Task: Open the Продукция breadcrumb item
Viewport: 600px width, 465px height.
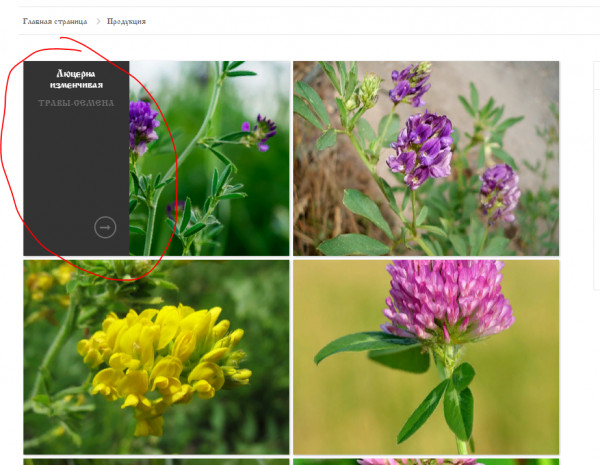Action: pos(126,21)
